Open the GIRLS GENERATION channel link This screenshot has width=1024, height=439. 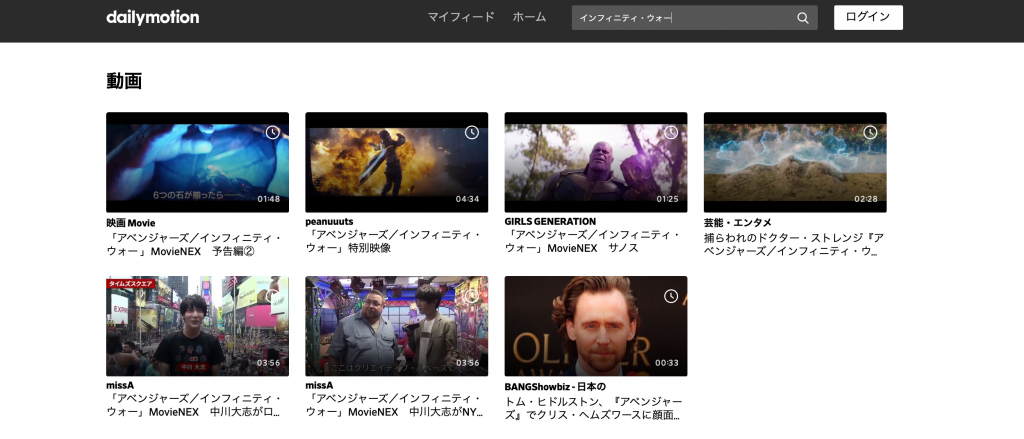pyautogui.click(x=550, y=221)
